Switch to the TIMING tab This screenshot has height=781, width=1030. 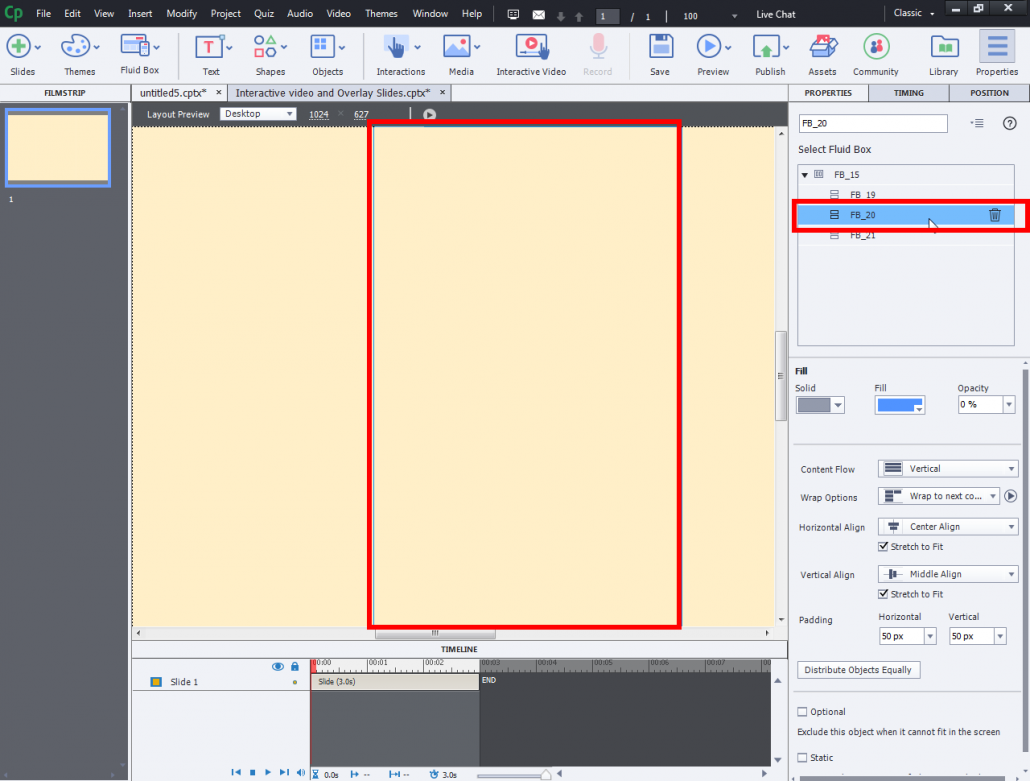(908, 92)
